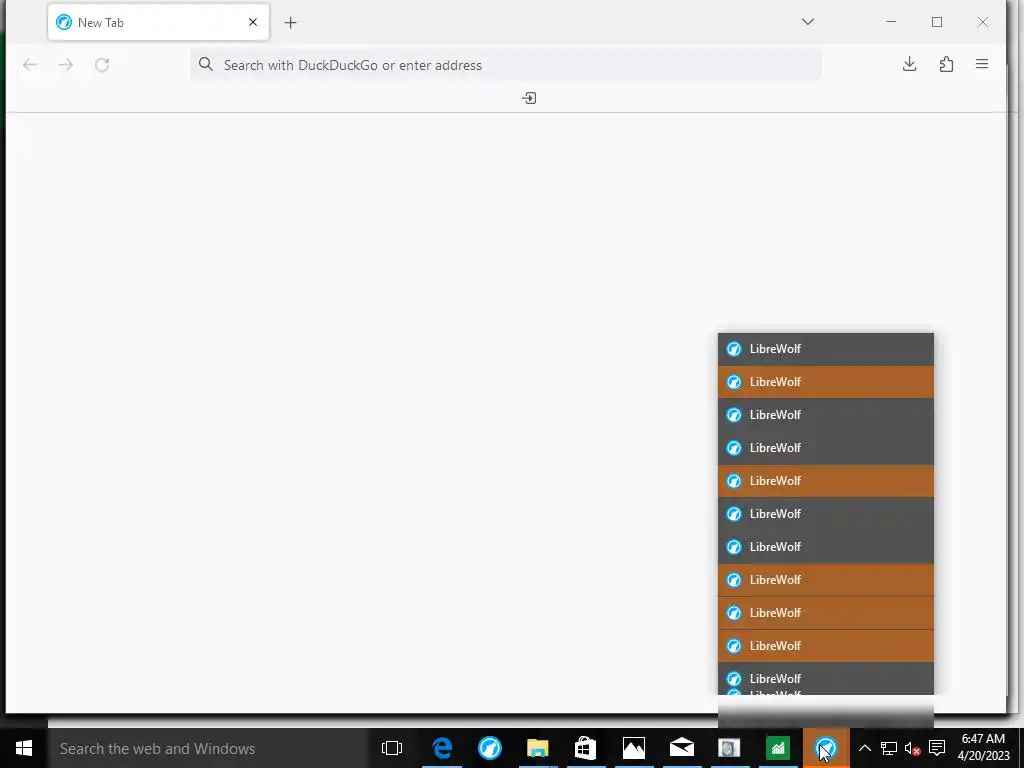
Task: Open the Action Center notifications
Action: 937,748
